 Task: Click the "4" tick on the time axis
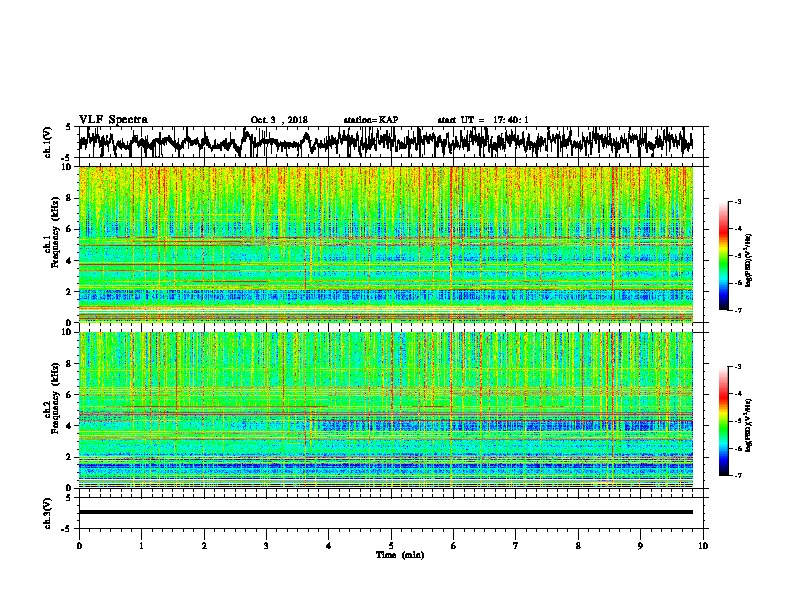(x=329, y=546)
